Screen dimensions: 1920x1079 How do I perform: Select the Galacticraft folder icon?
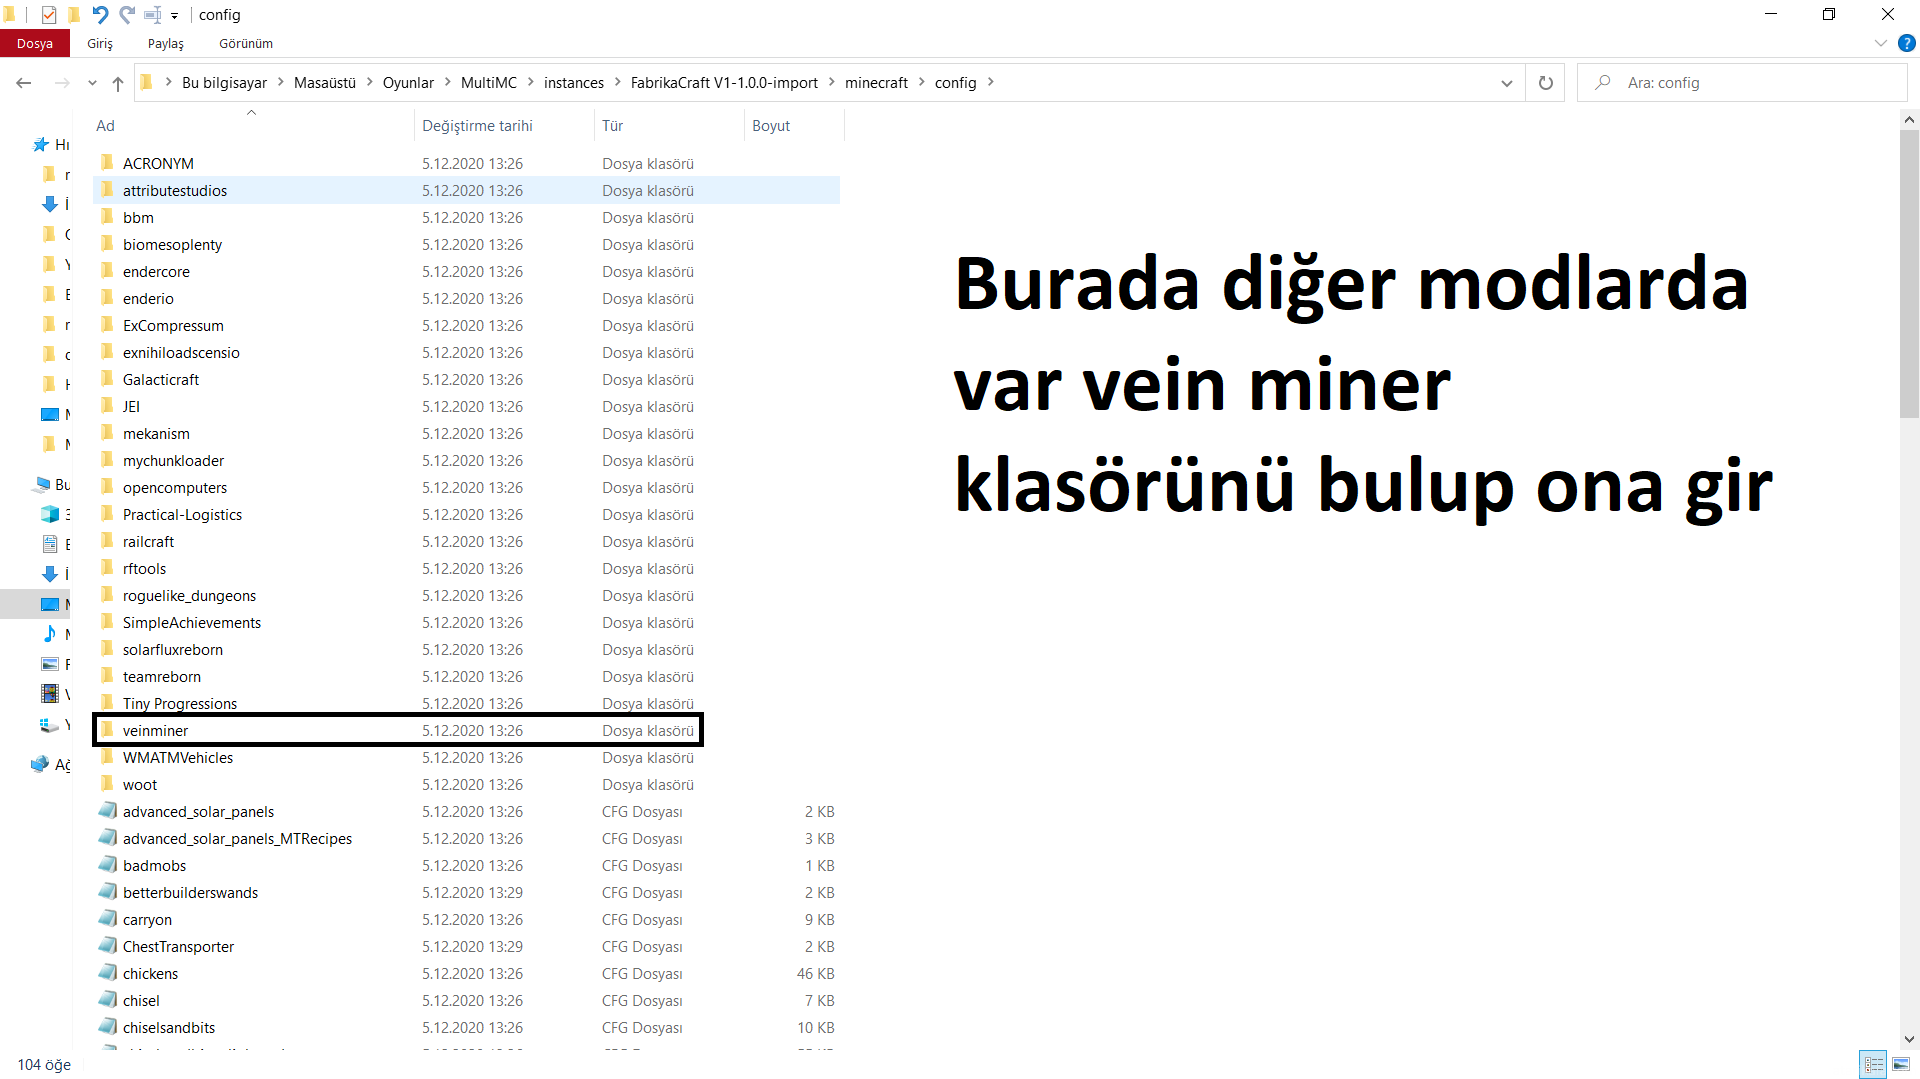[107, 379]
